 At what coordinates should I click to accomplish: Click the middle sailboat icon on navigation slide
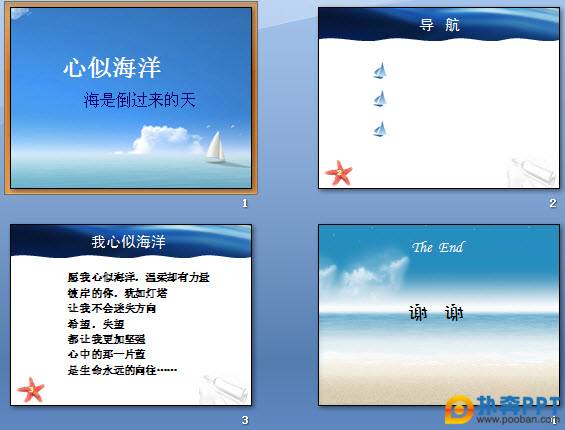pos(380,99)
